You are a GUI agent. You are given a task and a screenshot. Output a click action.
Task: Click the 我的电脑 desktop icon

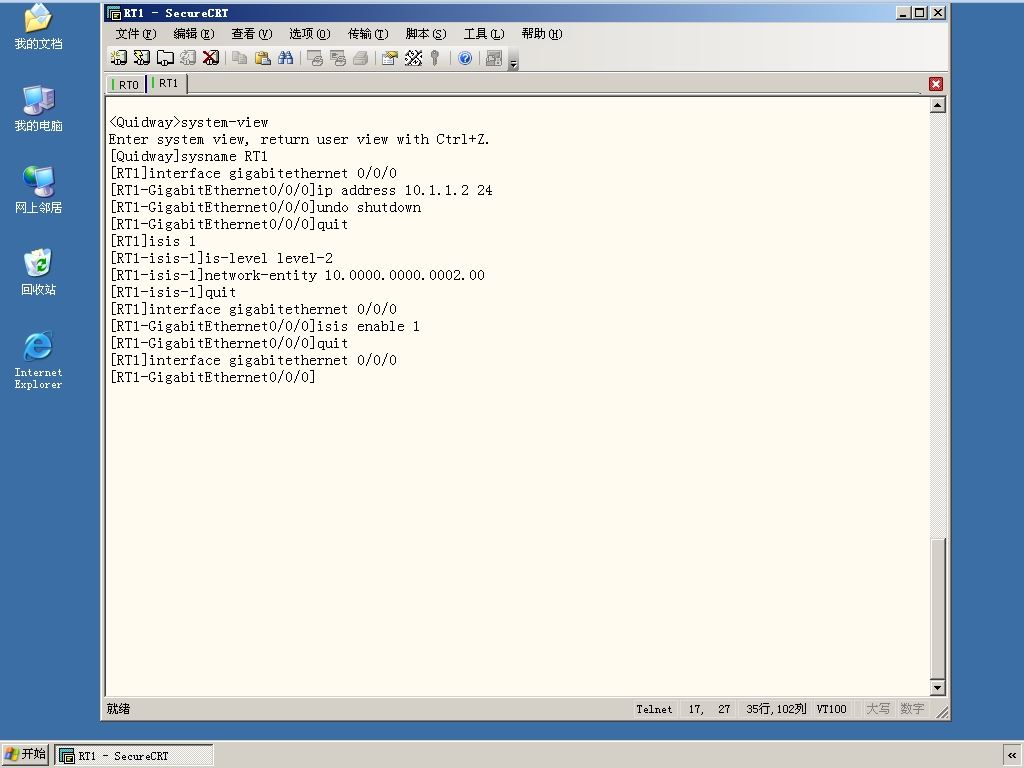point(39,108)
